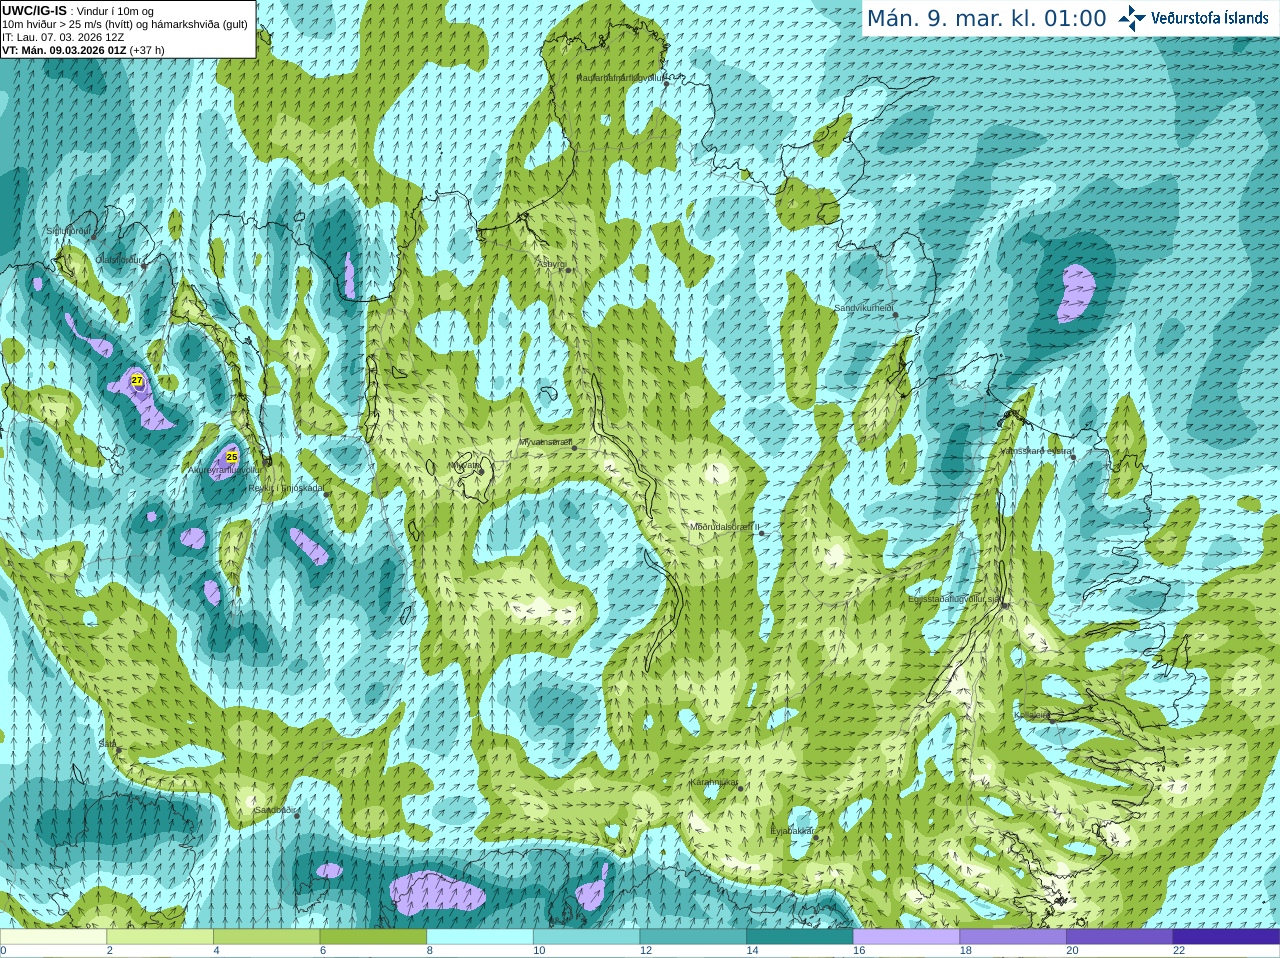Click the yellow gust marker showing 25
1280x958 pixels.
232,457
